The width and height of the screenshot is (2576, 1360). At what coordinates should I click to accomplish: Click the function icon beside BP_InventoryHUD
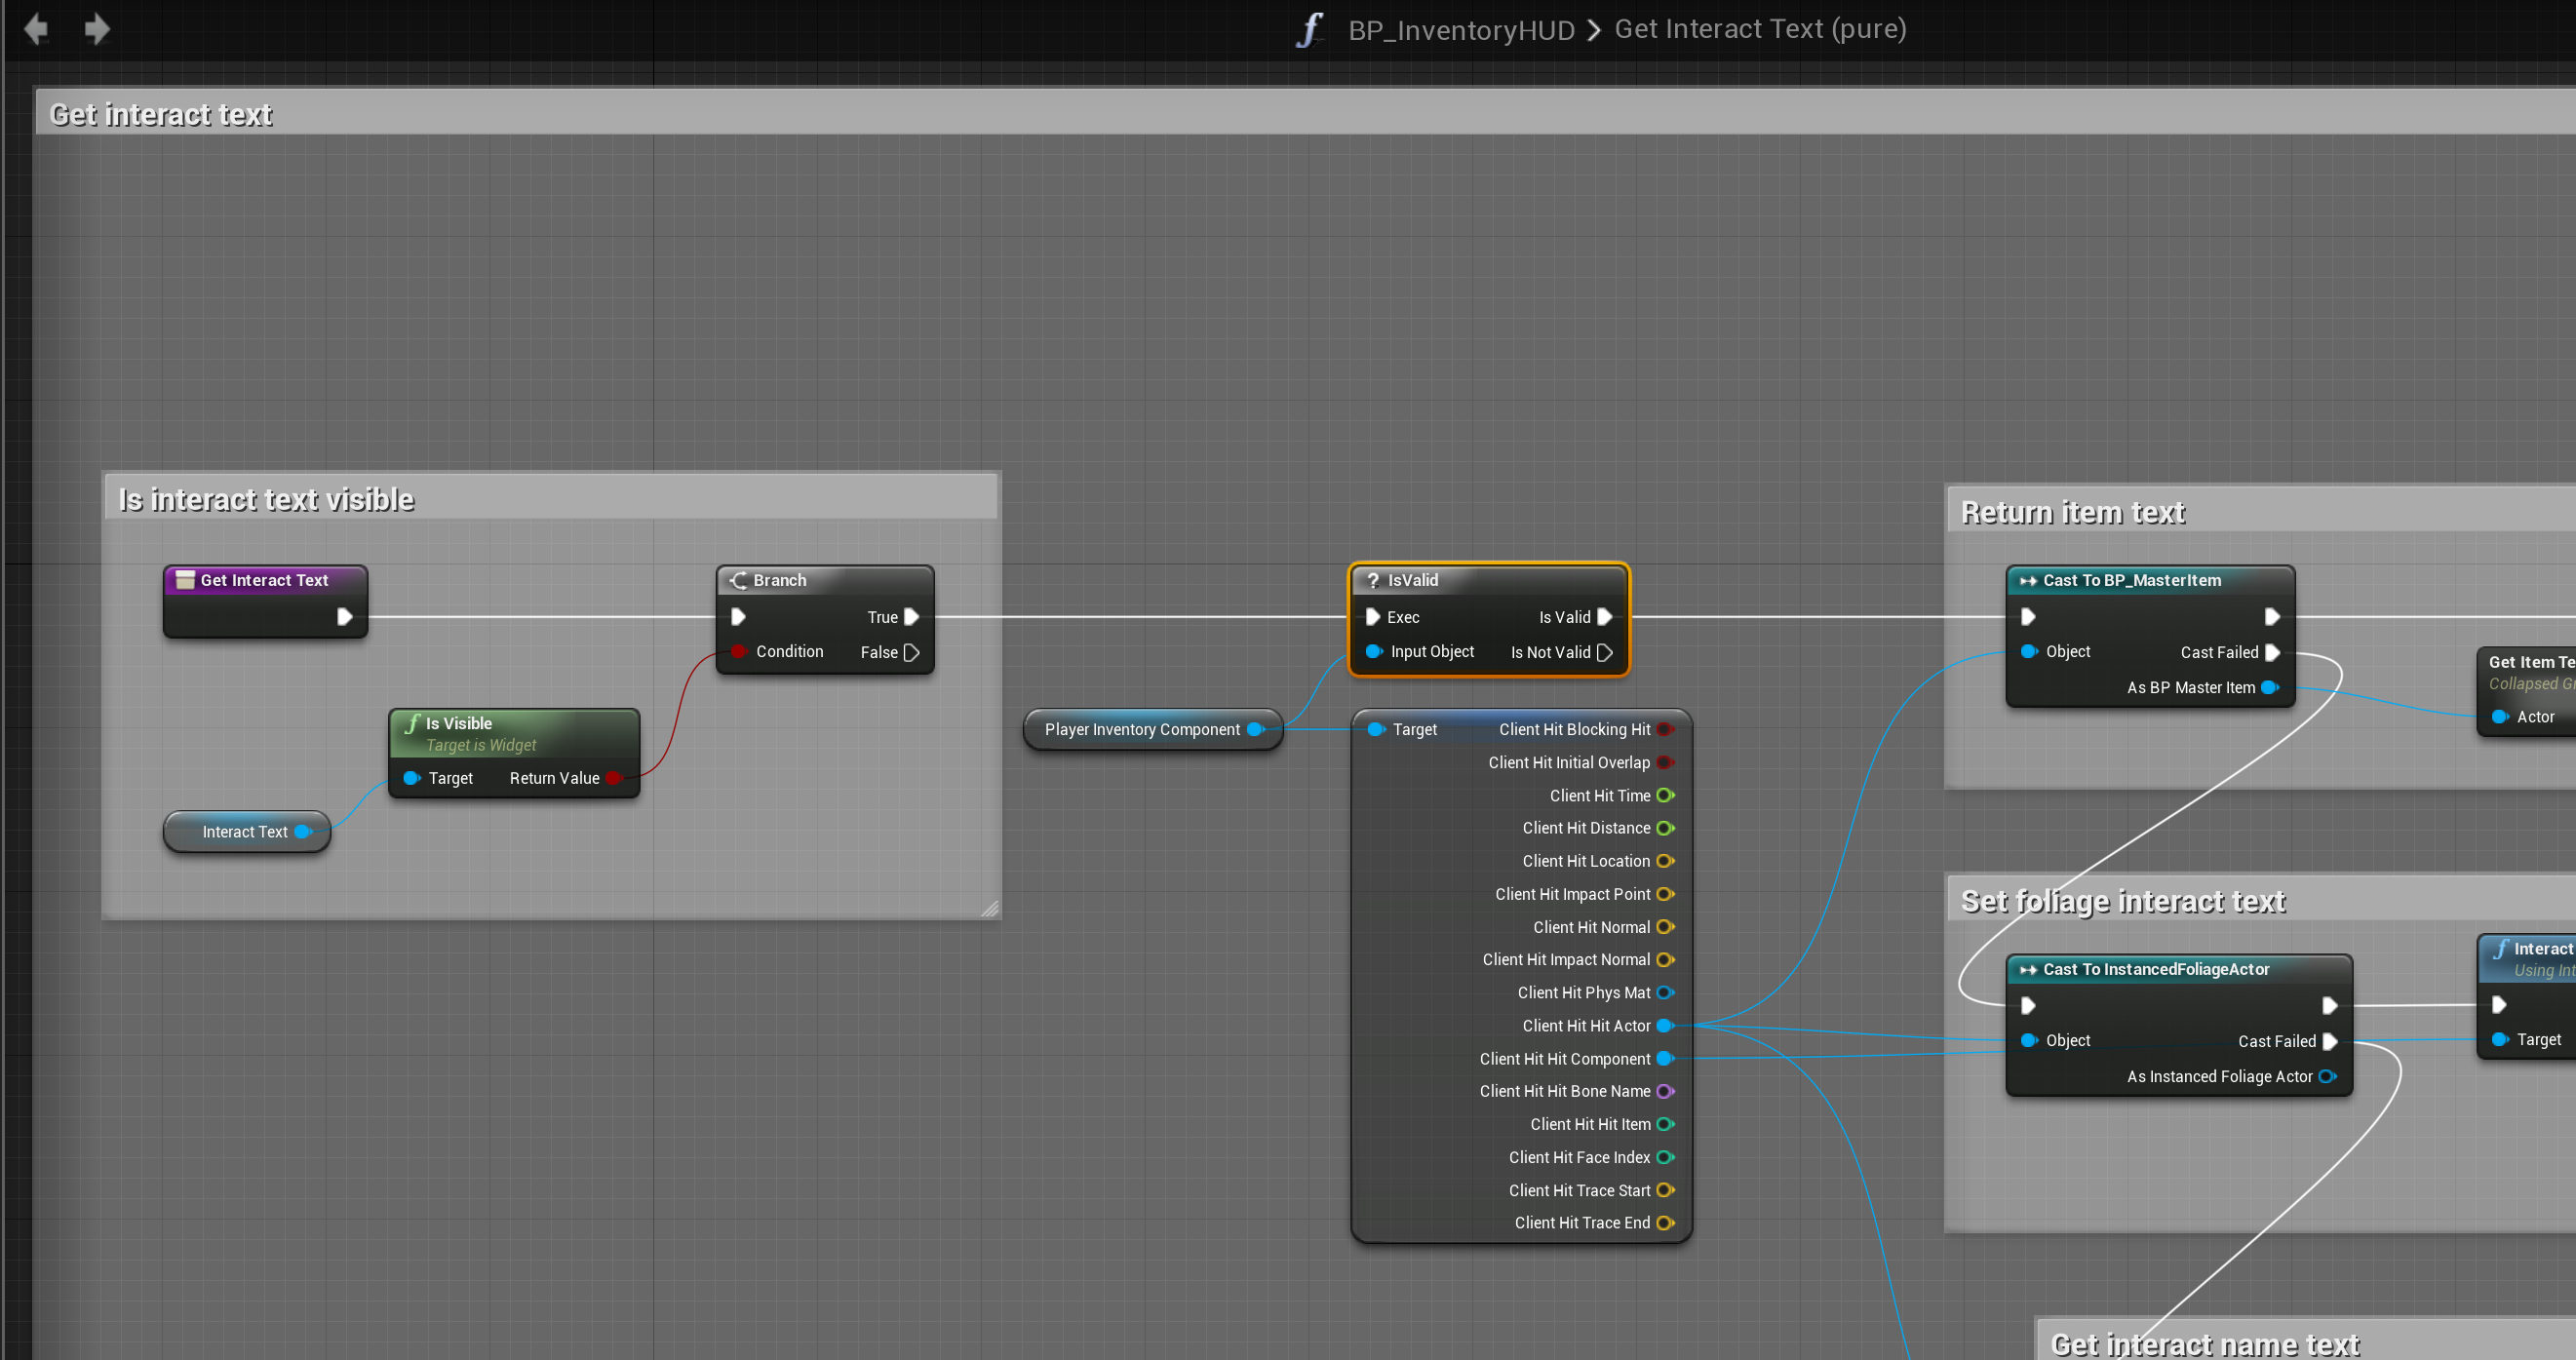[x=1310, y=29]
